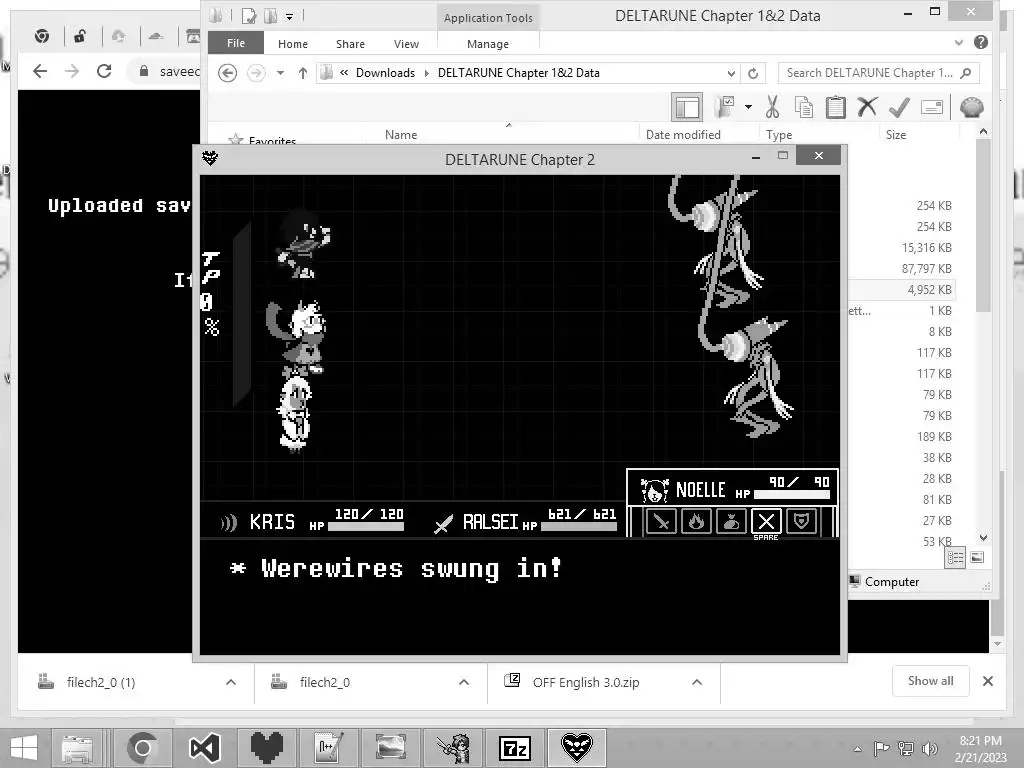
Task: Show hidden system tray icons
Action: (857, 749)
